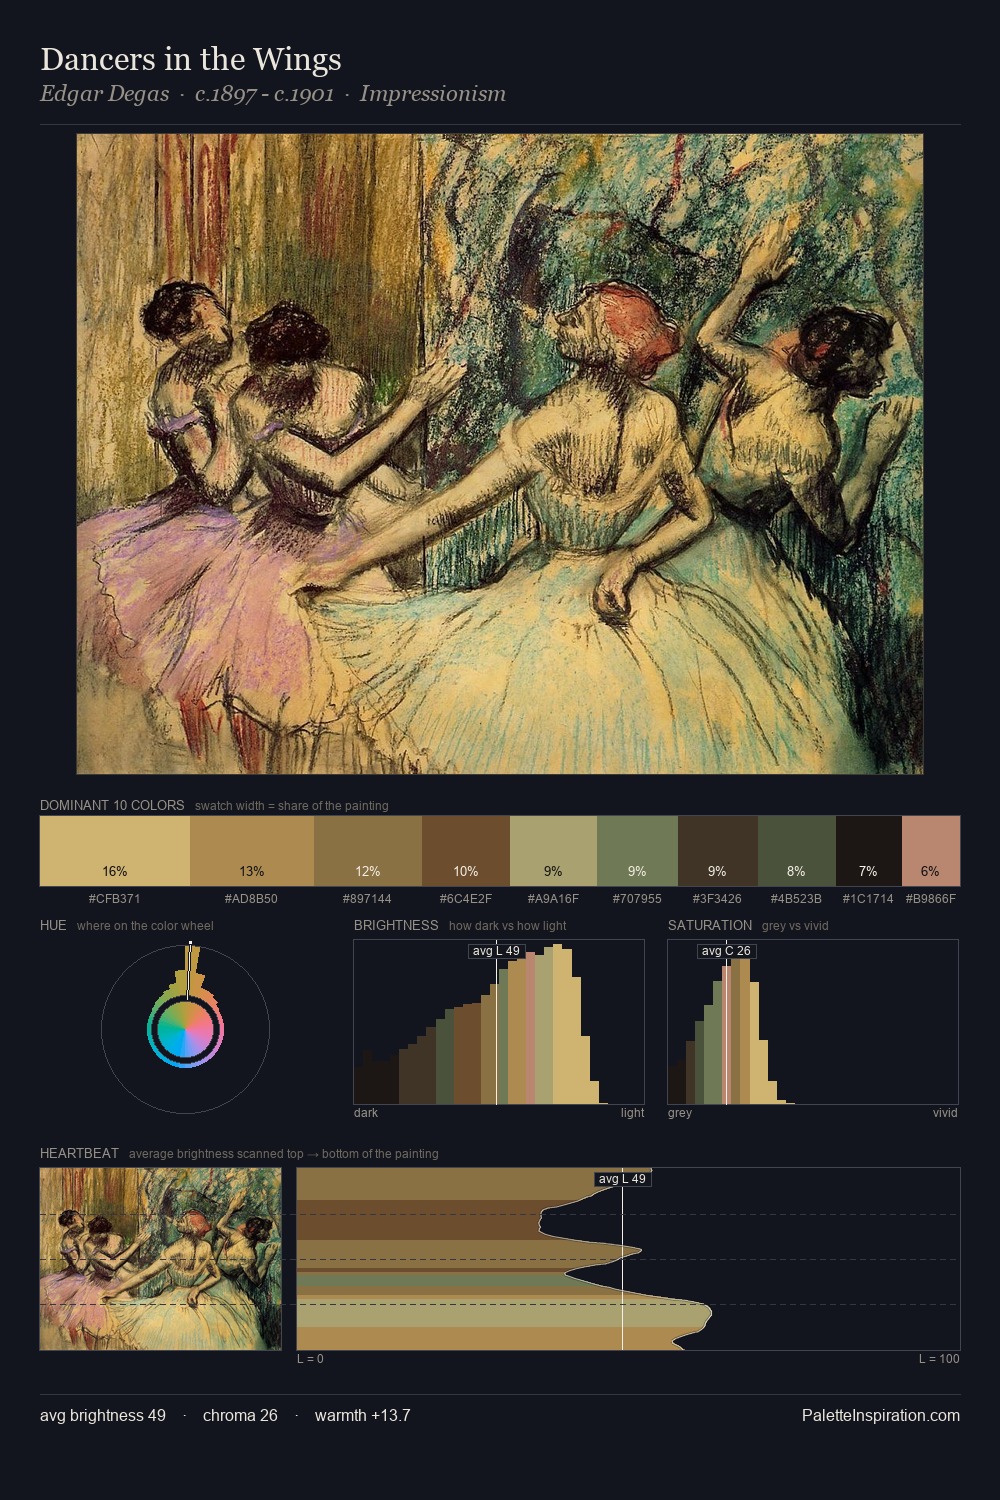Click the hex label '#1C1714'
Viewport: 1000px width, 1500px height.
coord(868,899)
